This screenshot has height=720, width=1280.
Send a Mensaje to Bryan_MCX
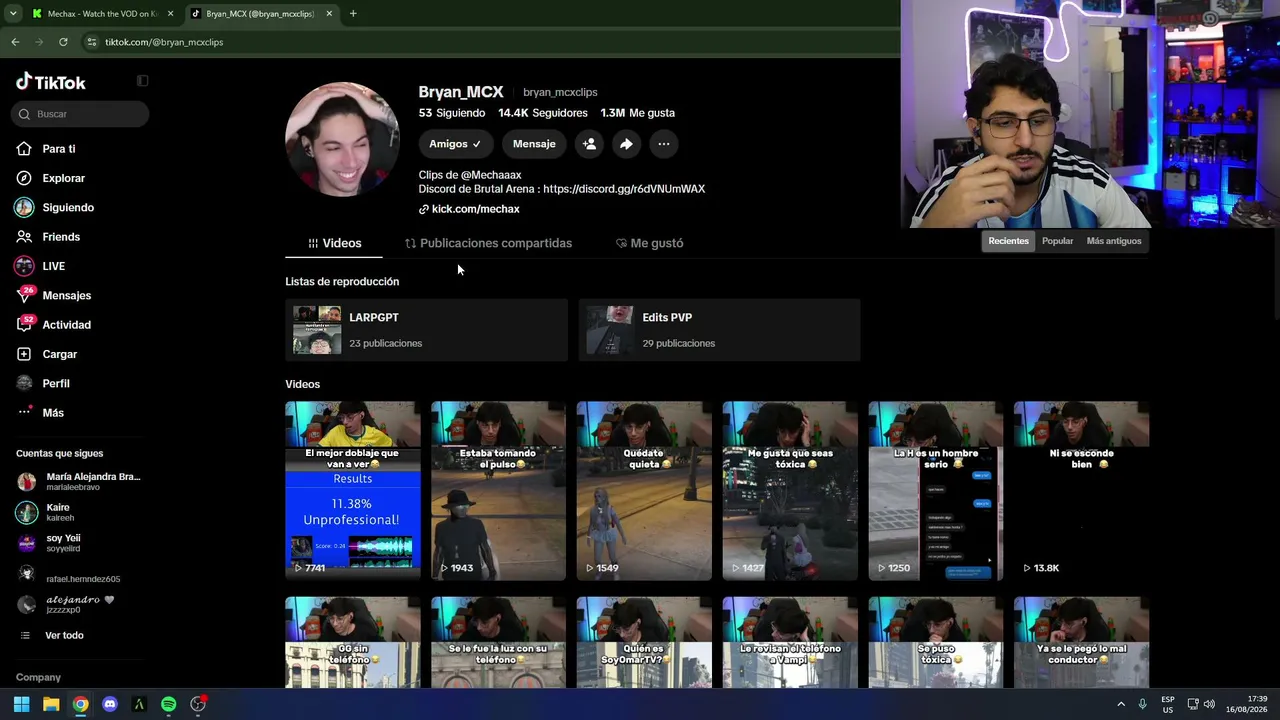[534, 144]
